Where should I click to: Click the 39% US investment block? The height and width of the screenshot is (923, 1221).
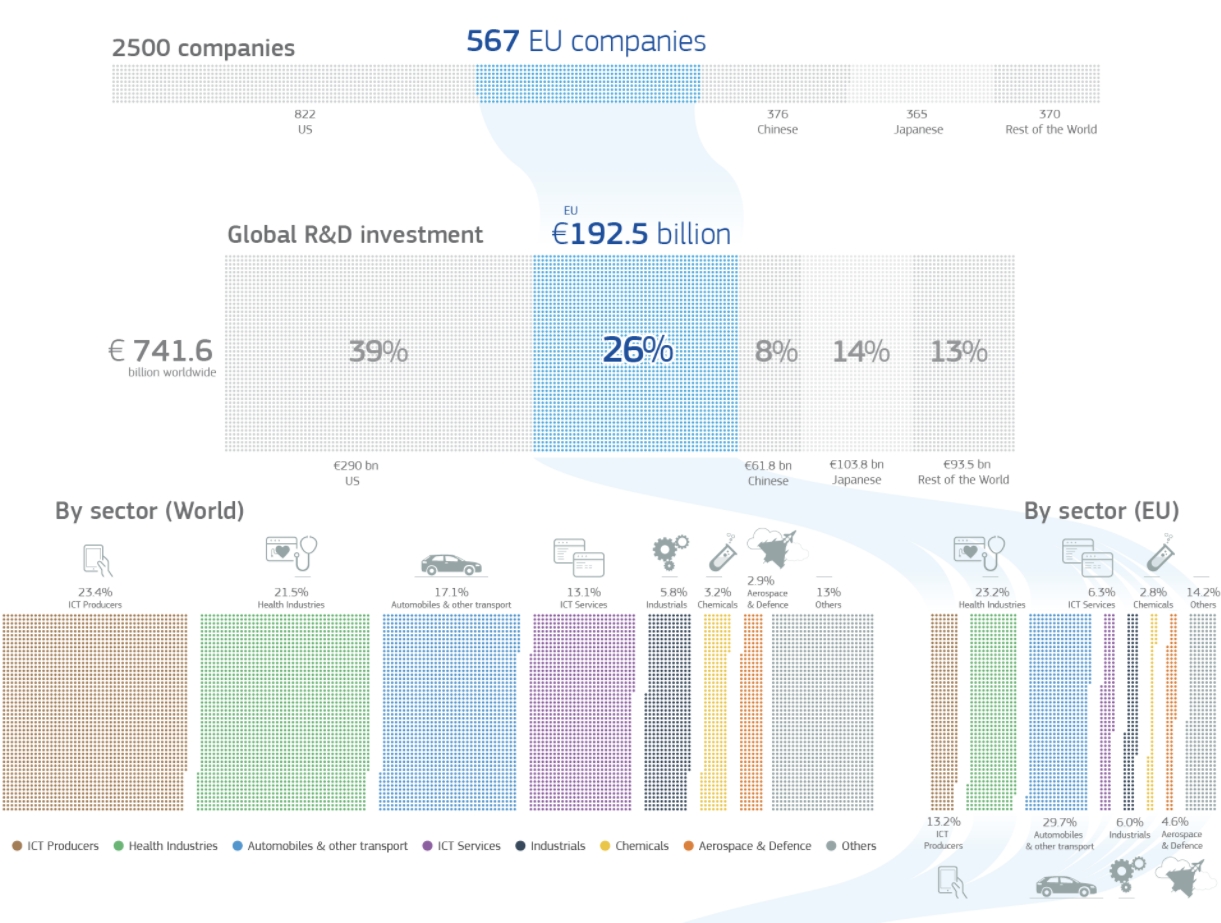pyautogui.click(x=378, y=352)
